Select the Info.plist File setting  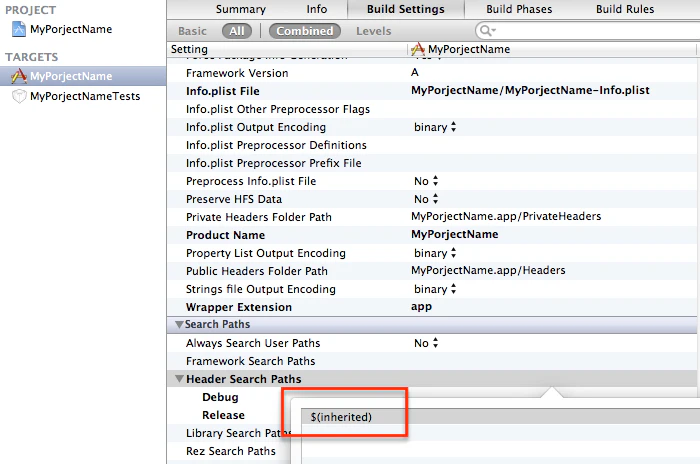point(223,91)
